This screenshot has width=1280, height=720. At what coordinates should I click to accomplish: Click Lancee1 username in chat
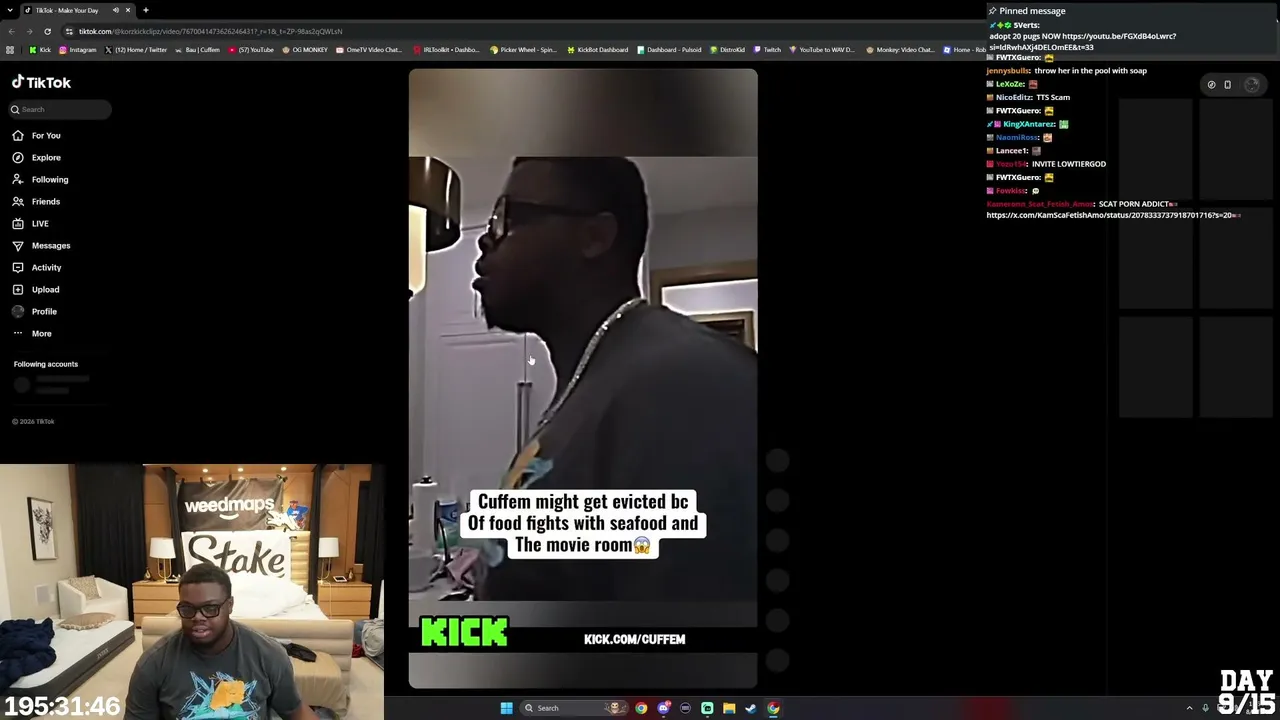point(1012,151)
